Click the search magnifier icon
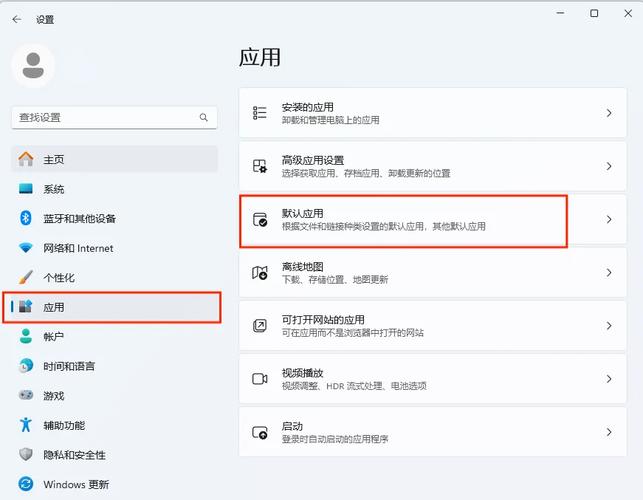The width and height of the screenshot is (643, 500). pos(203,117)
